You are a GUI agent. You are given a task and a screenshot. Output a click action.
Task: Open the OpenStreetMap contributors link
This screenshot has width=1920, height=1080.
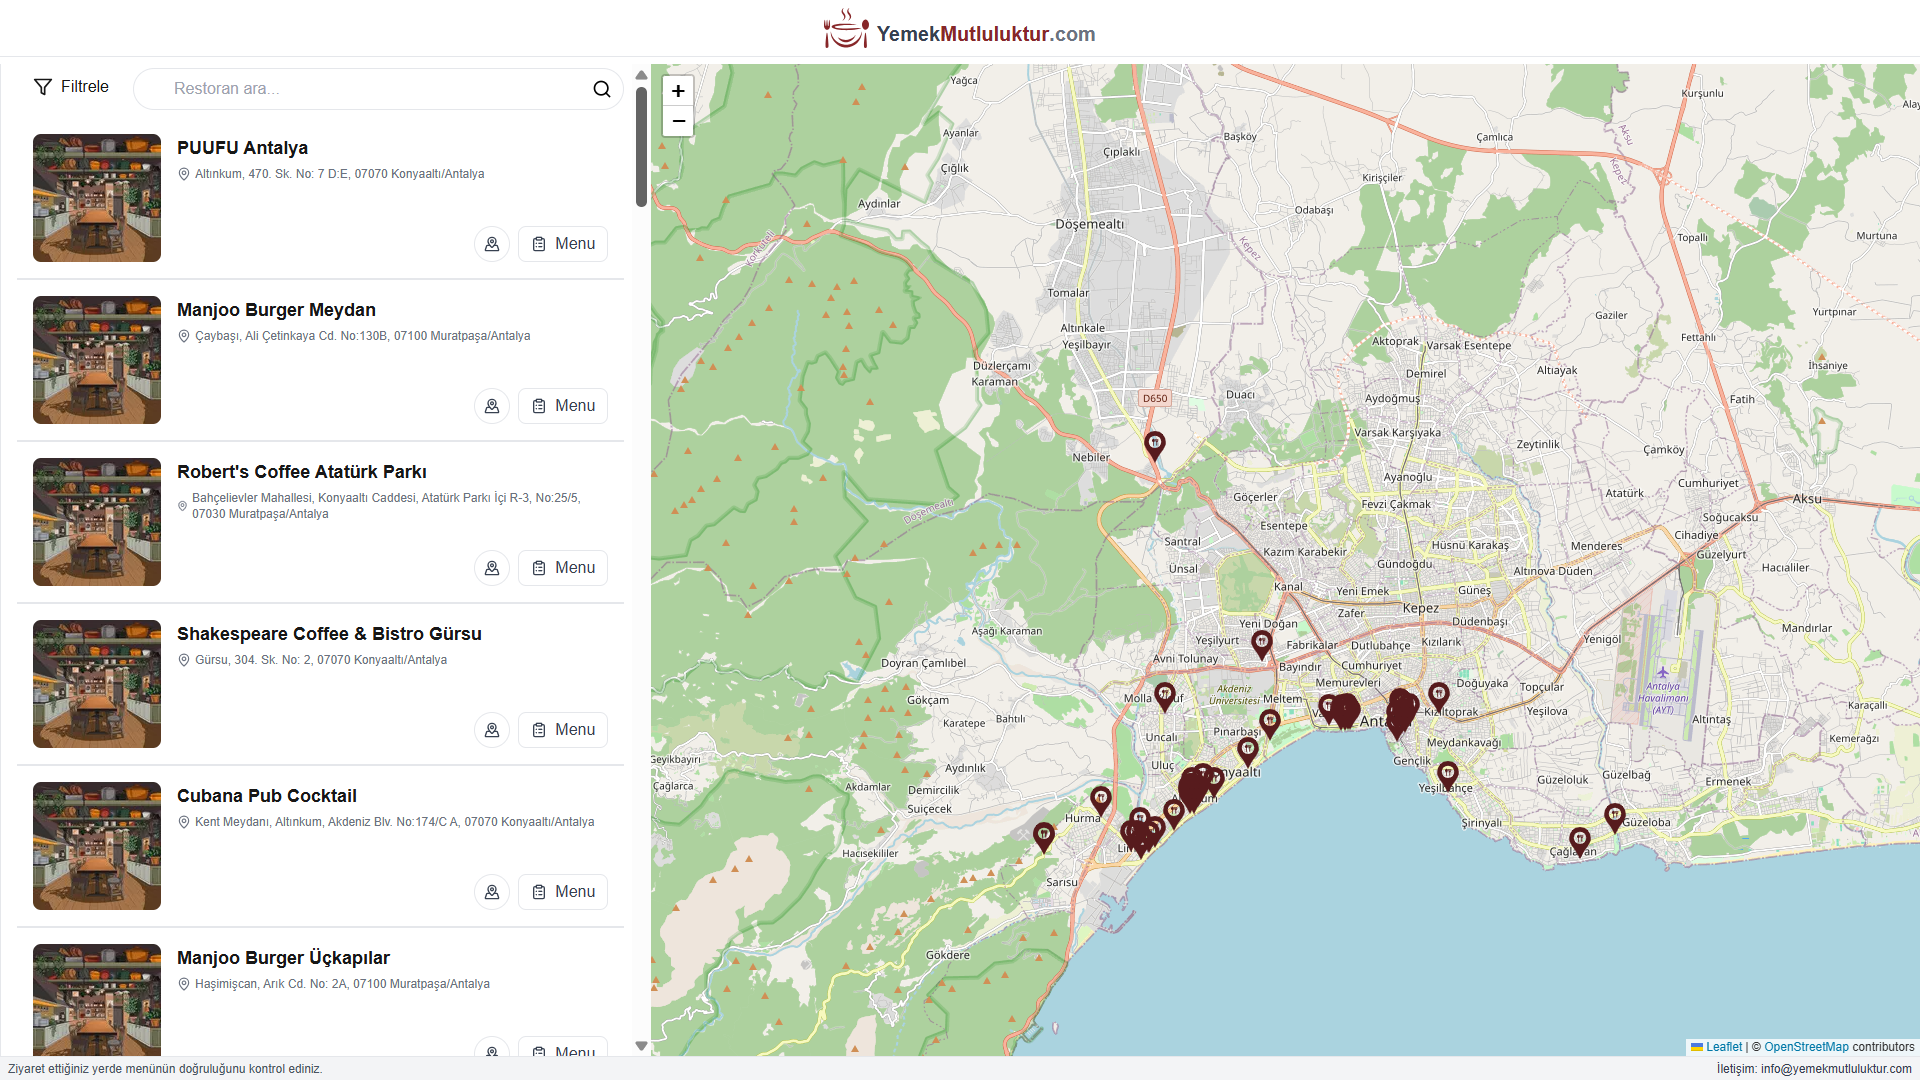(x=1806, y=1047)
